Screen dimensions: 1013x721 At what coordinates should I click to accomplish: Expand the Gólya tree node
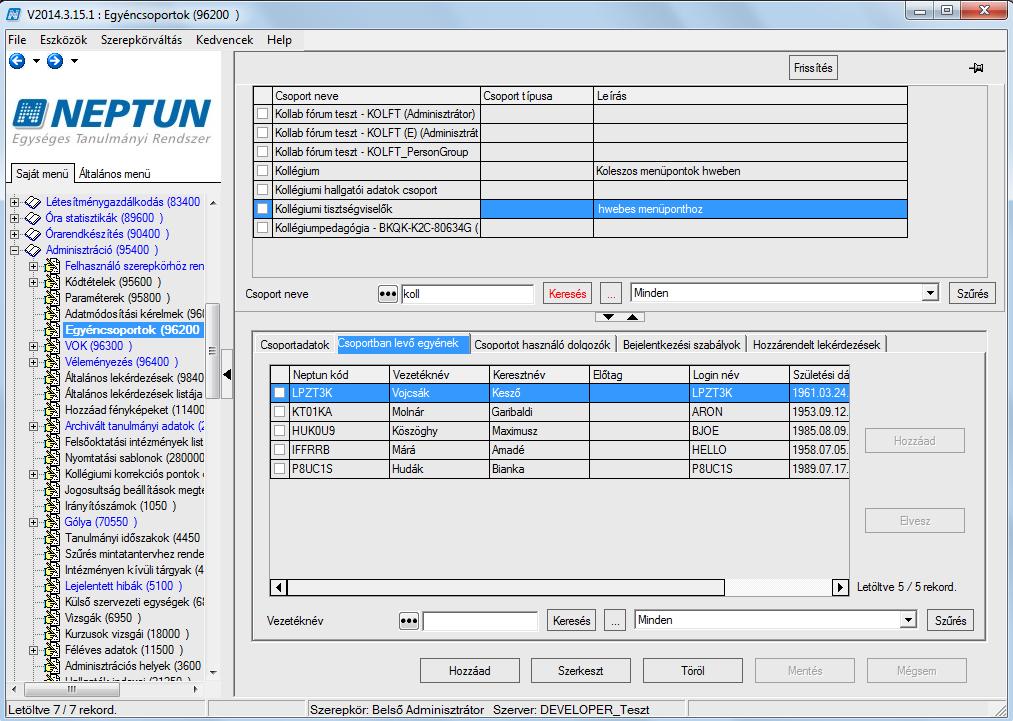34,522
